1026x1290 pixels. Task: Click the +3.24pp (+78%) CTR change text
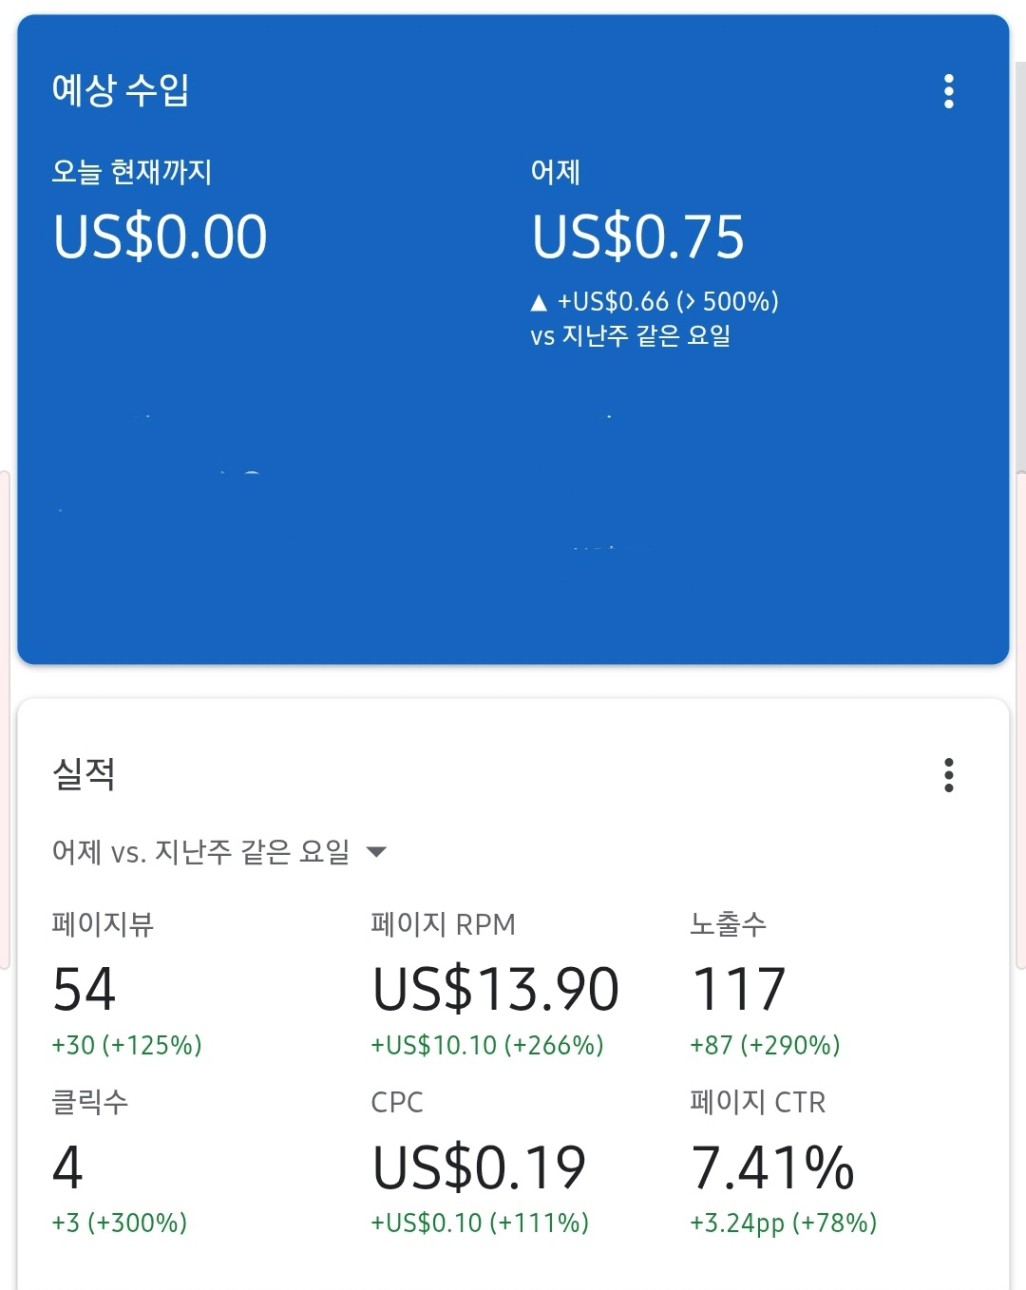[783, 1223]
